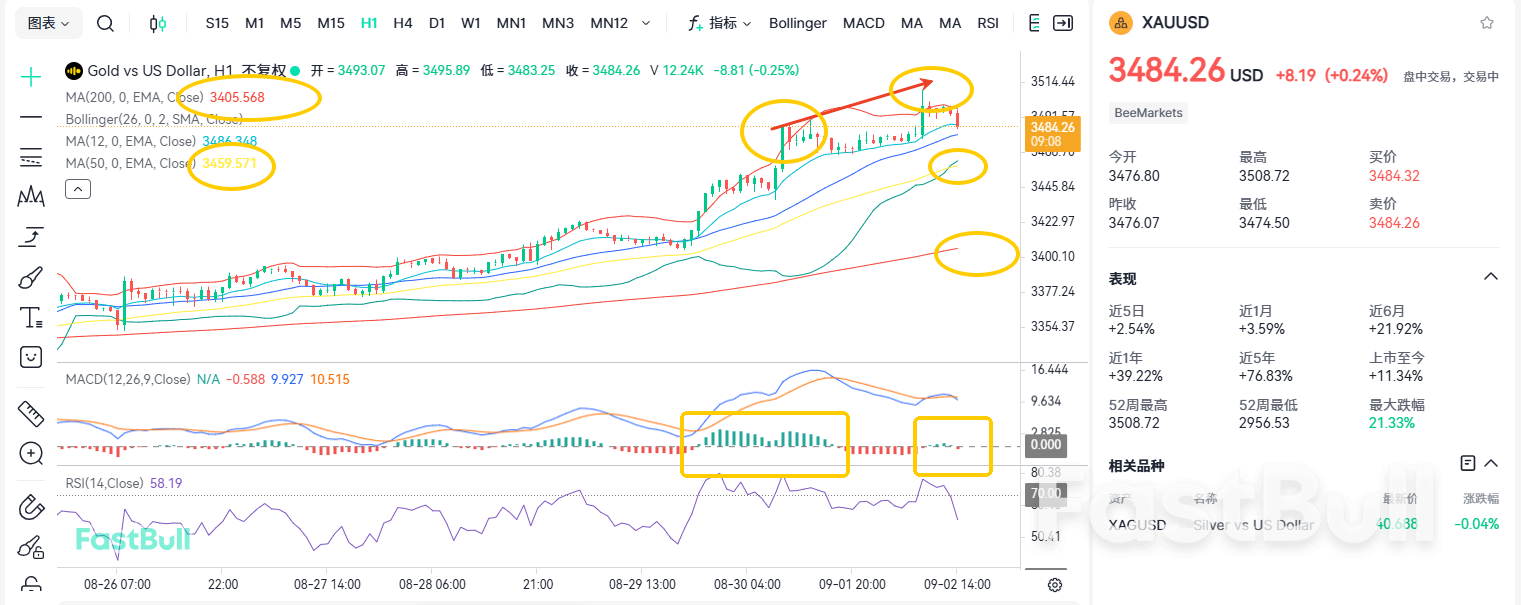Open chart settings via the gear icon
This screenshot has width=1521, height=605.
[x=1054, y=584]
